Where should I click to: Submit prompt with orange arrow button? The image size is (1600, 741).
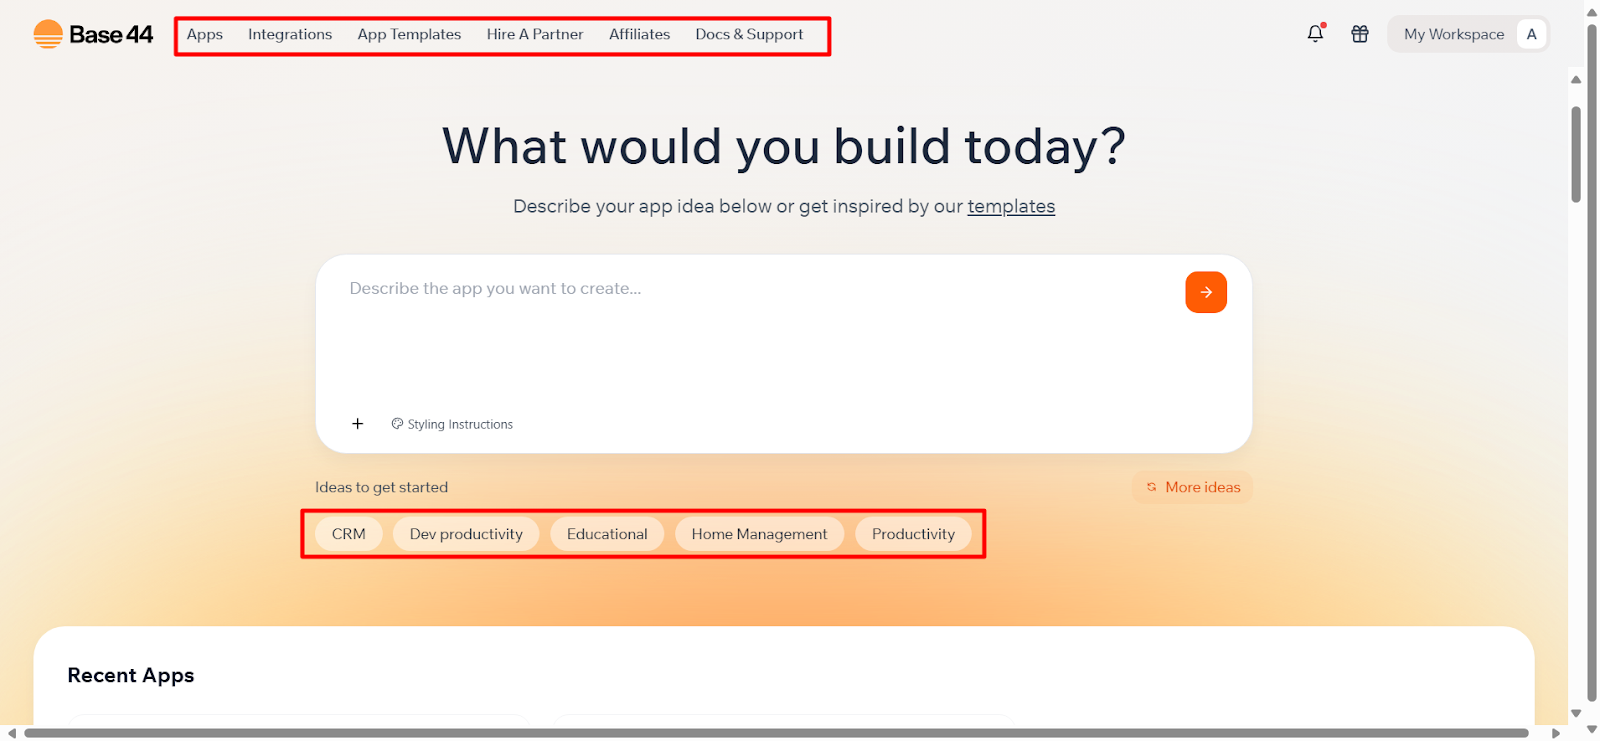point(1206,292)
